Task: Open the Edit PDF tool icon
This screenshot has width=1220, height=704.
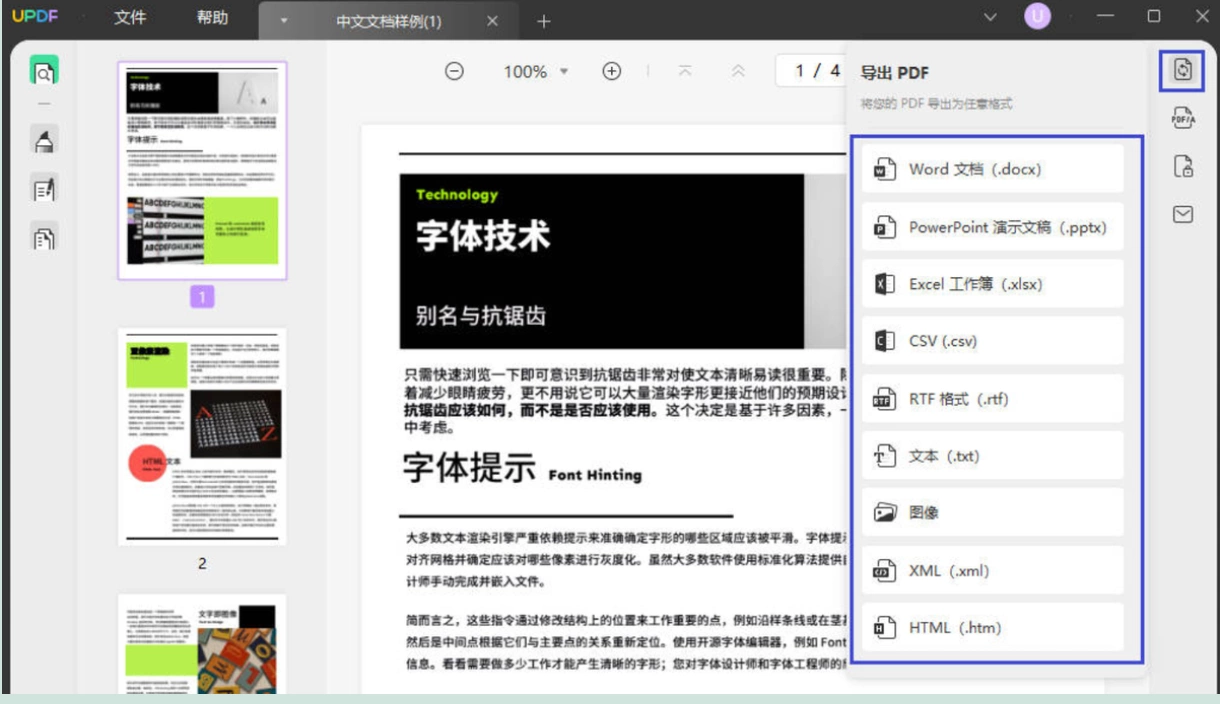Action: coord(44,189)
